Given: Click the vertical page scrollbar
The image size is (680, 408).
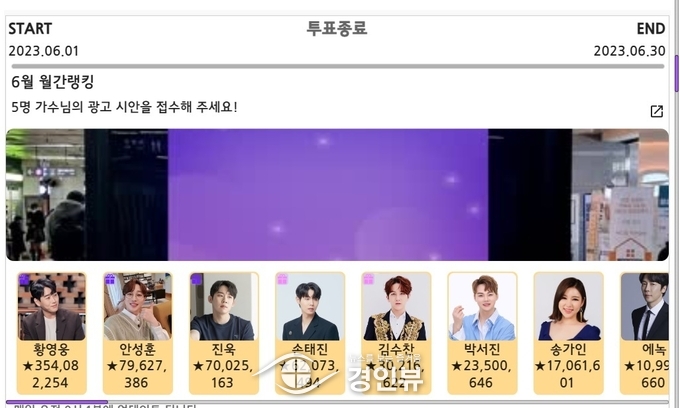Looking at the screenshot, I should (676, 74).
